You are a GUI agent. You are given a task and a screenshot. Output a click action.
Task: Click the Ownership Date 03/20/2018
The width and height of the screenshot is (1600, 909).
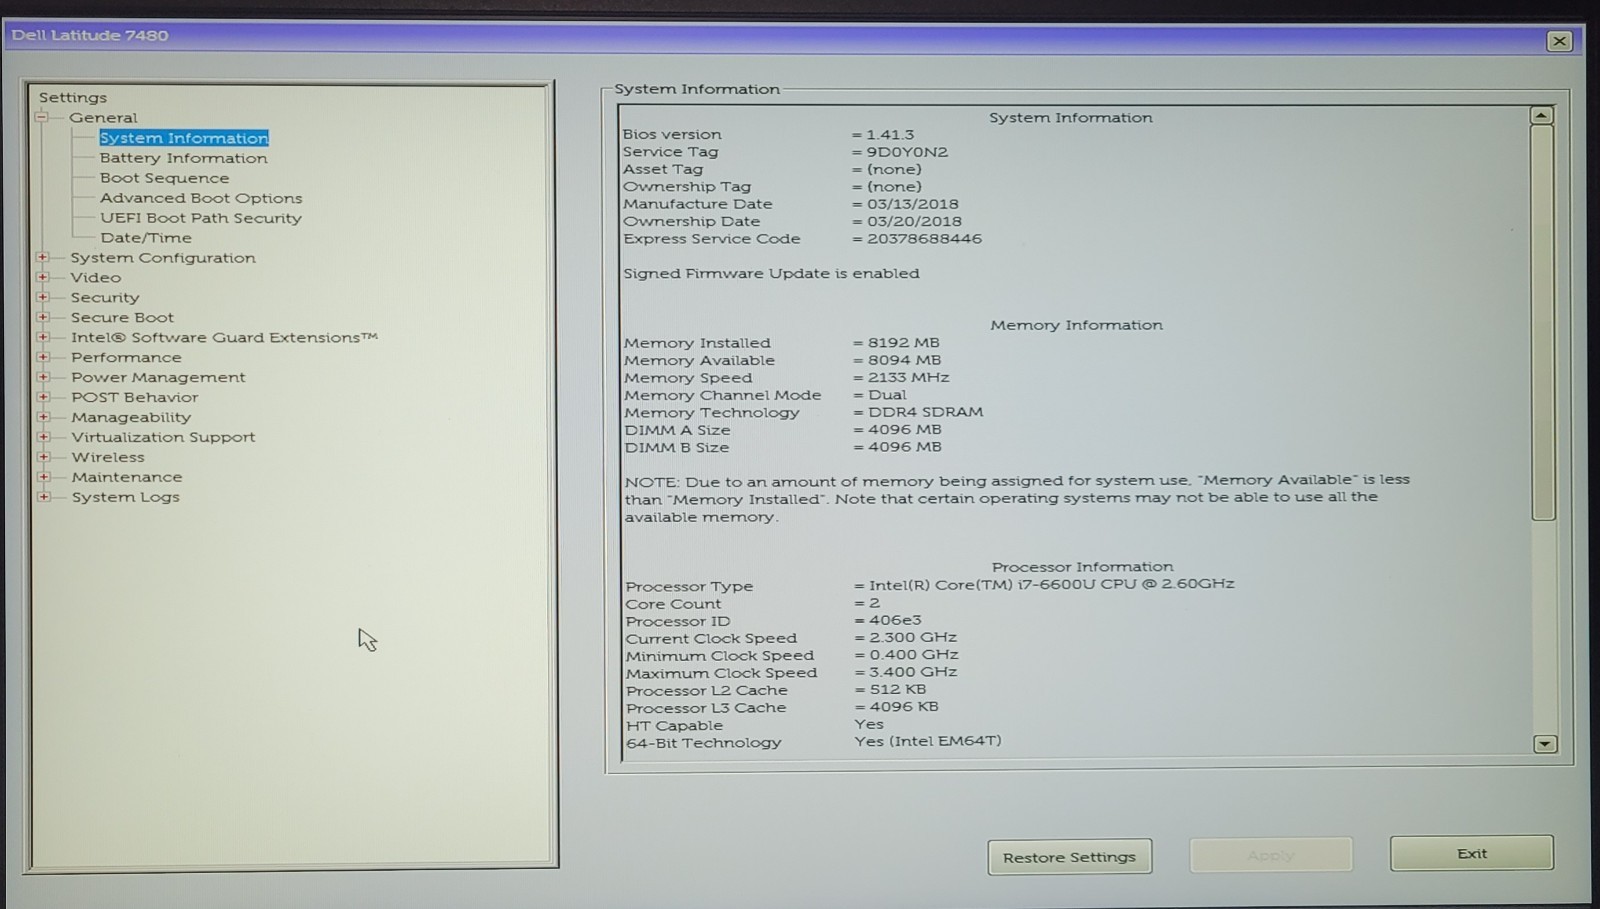click(x=915, y=222)
